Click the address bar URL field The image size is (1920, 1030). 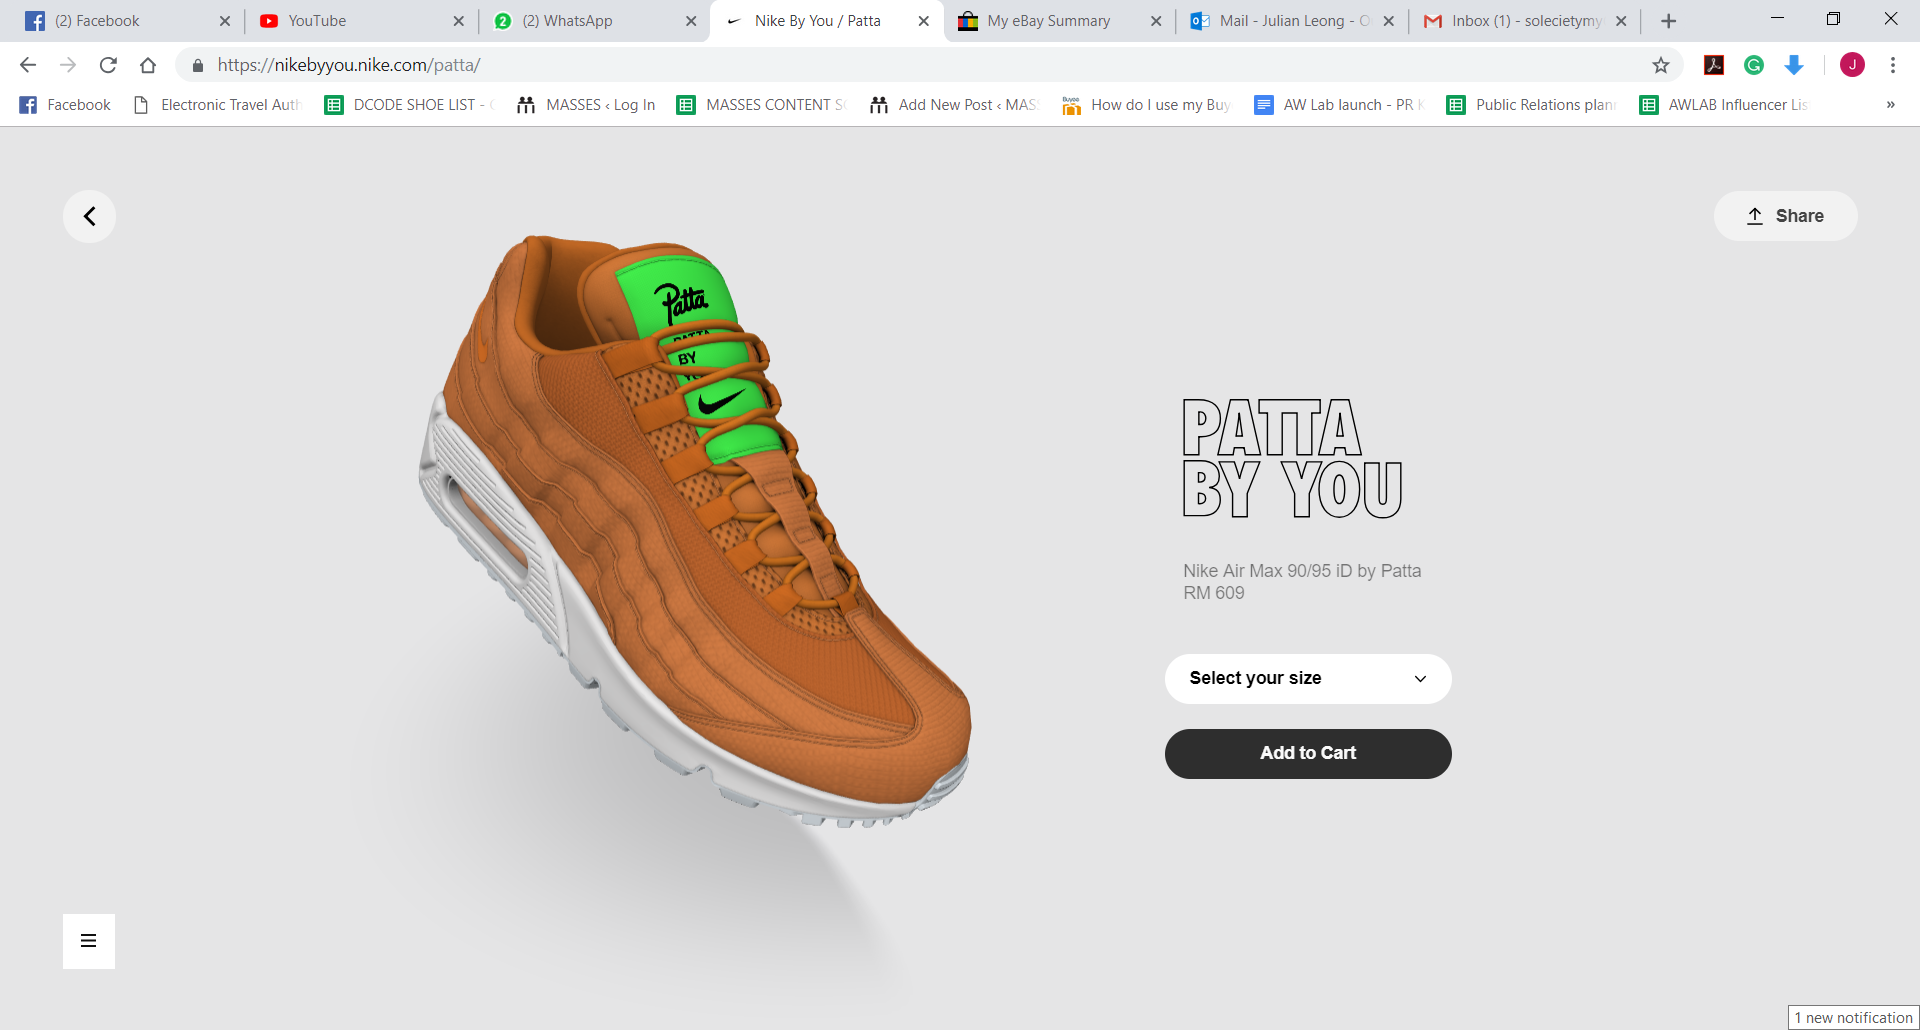click(900, 65)
